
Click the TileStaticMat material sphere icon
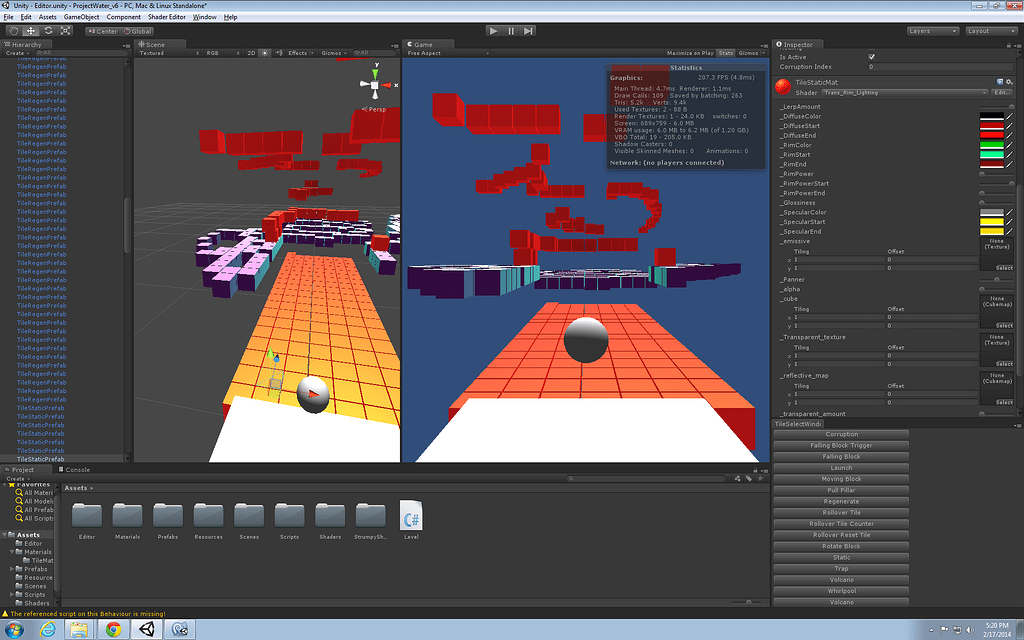pyautogui.click(x=784, y=86)
